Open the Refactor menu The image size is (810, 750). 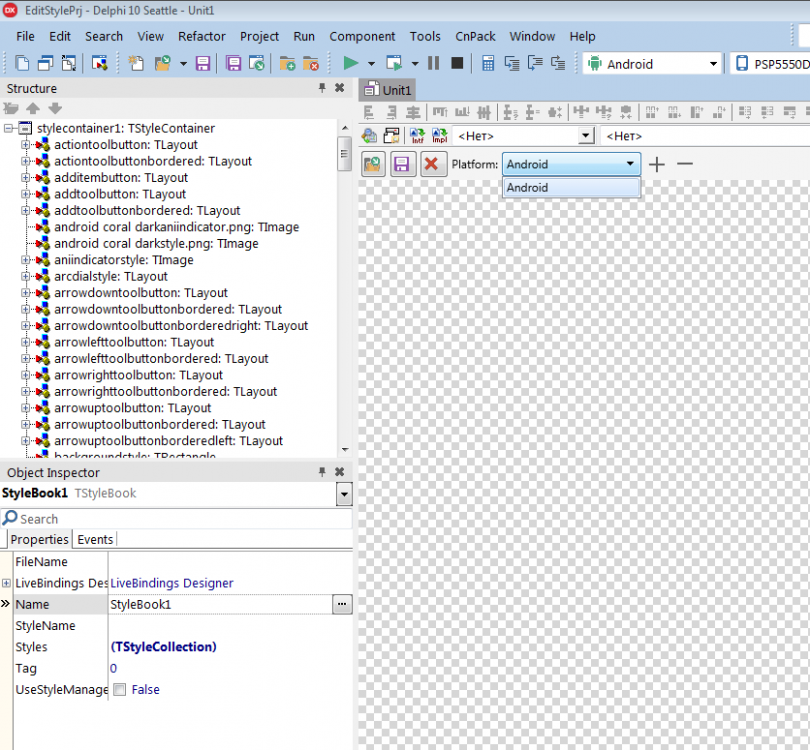[x=201, y=36]
